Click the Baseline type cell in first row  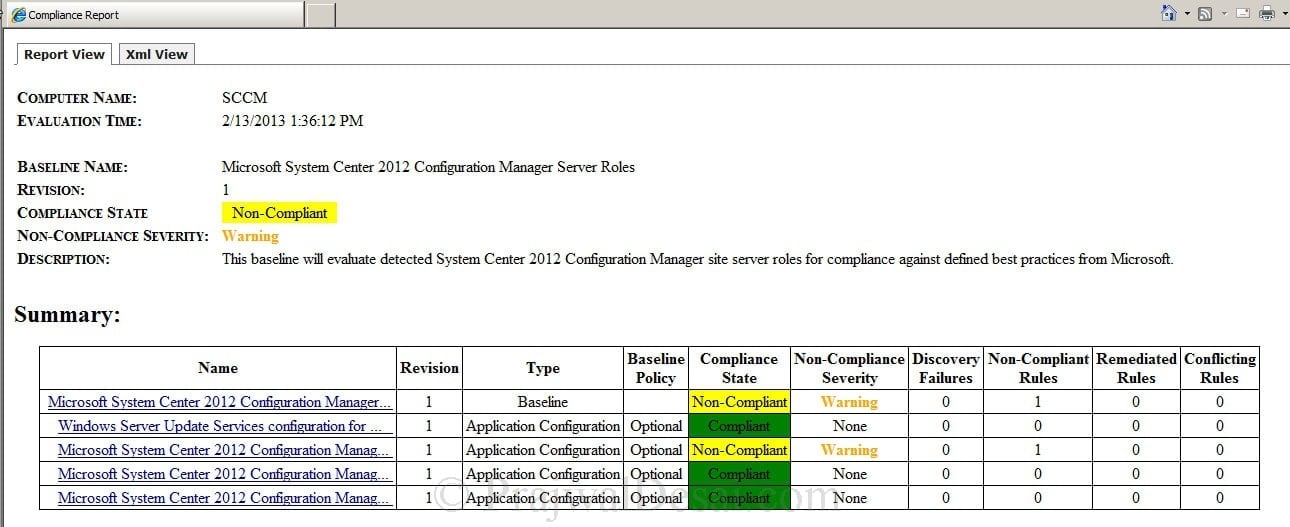543,402
